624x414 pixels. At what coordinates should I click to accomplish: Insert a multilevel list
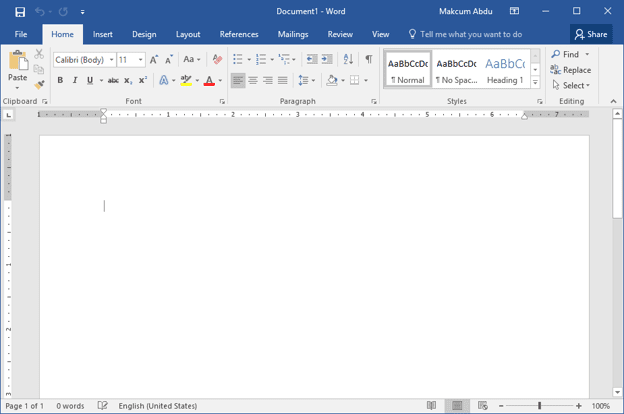coord(284,59)
